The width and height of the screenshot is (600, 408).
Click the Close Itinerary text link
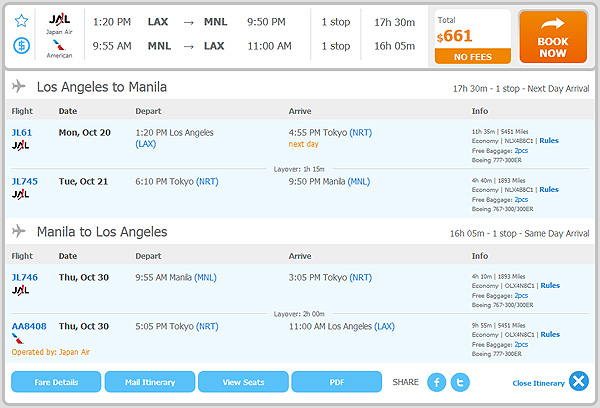[x=538, y=383]
